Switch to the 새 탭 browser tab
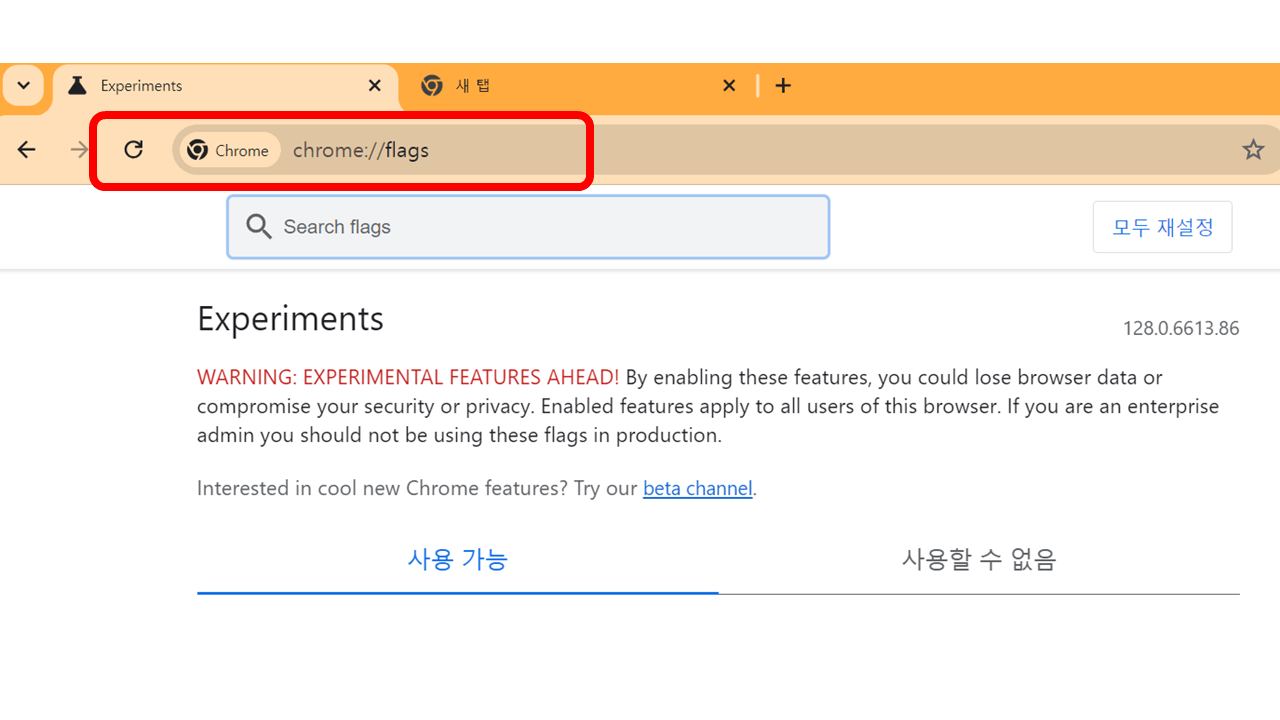1280x720 pixels. [579, 86]
